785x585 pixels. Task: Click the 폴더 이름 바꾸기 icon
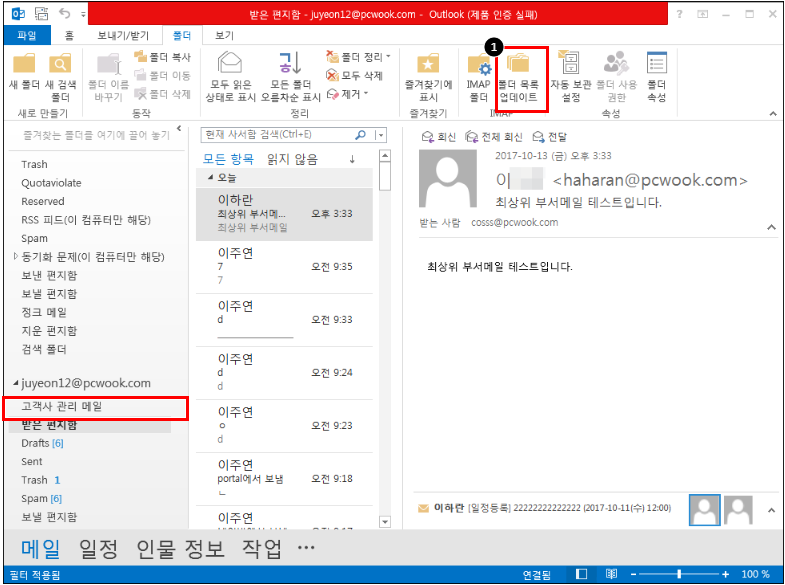(x=109, y=64)
